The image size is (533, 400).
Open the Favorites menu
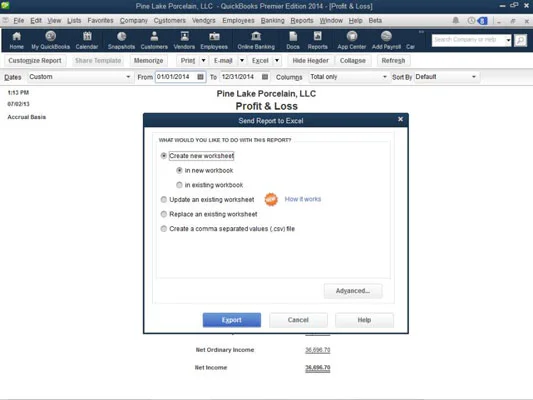pyautogui.click(x=100, y=20)
